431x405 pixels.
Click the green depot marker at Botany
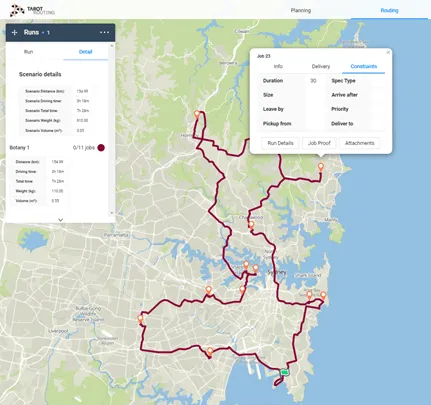tap(284, 372)
